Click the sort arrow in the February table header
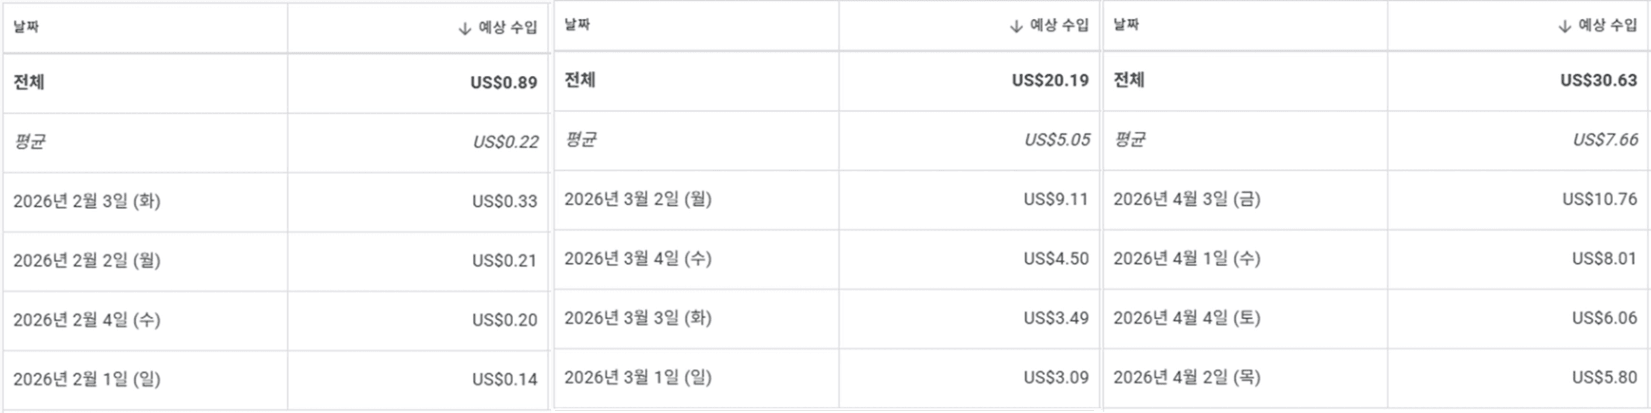This screenshot has height=413, width=1651. 464,28
